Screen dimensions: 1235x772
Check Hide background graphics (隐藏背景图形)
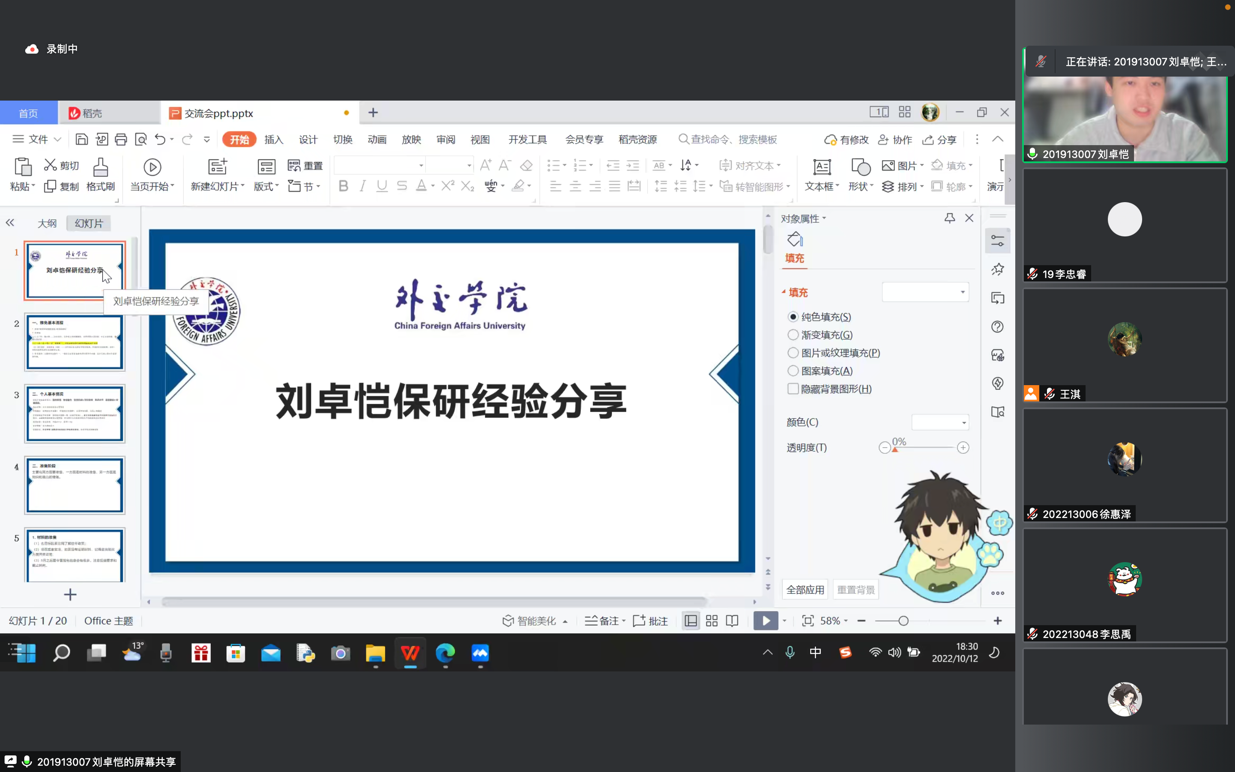coord(793,389)
